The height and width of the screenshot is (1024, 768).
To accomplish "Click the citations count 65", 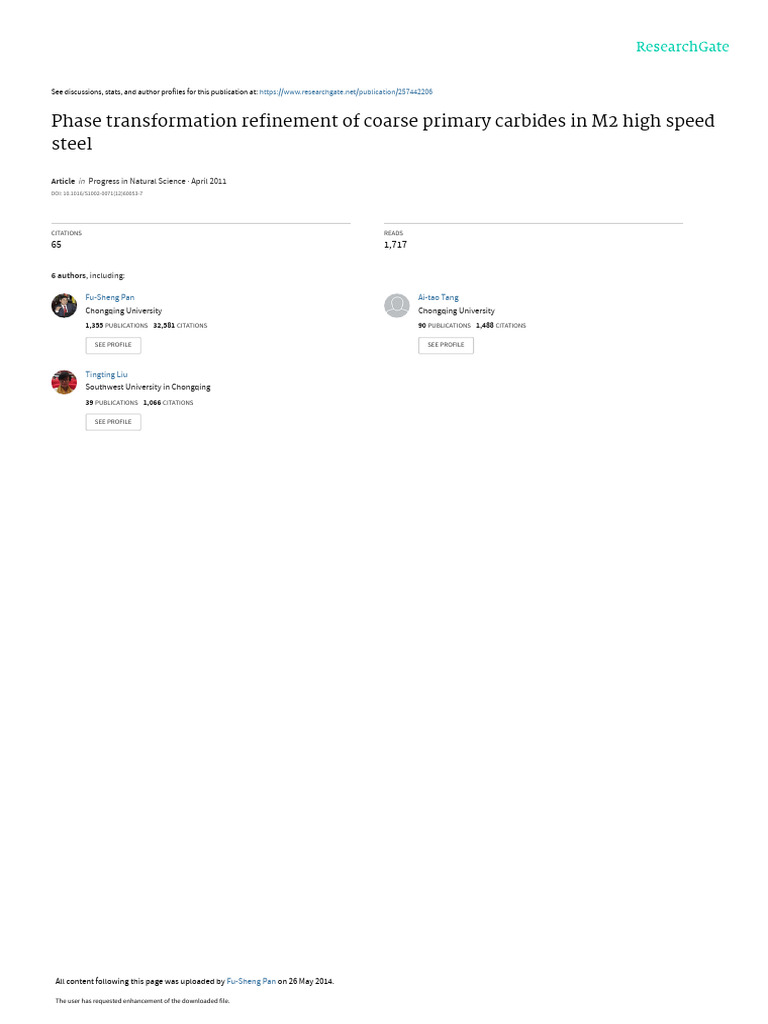I will pos(56,244).
